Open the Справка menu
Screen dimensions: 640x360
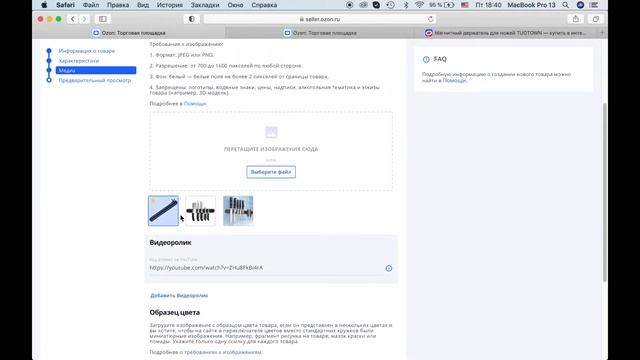pos(264,5)
